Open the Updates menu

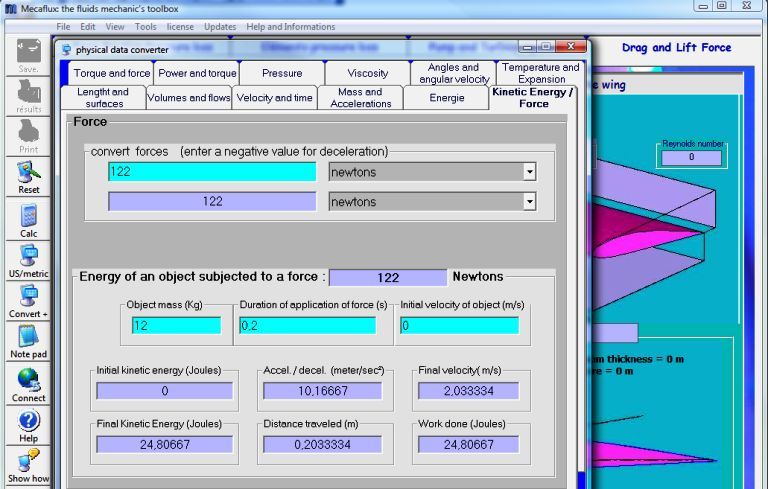(220, 26)
